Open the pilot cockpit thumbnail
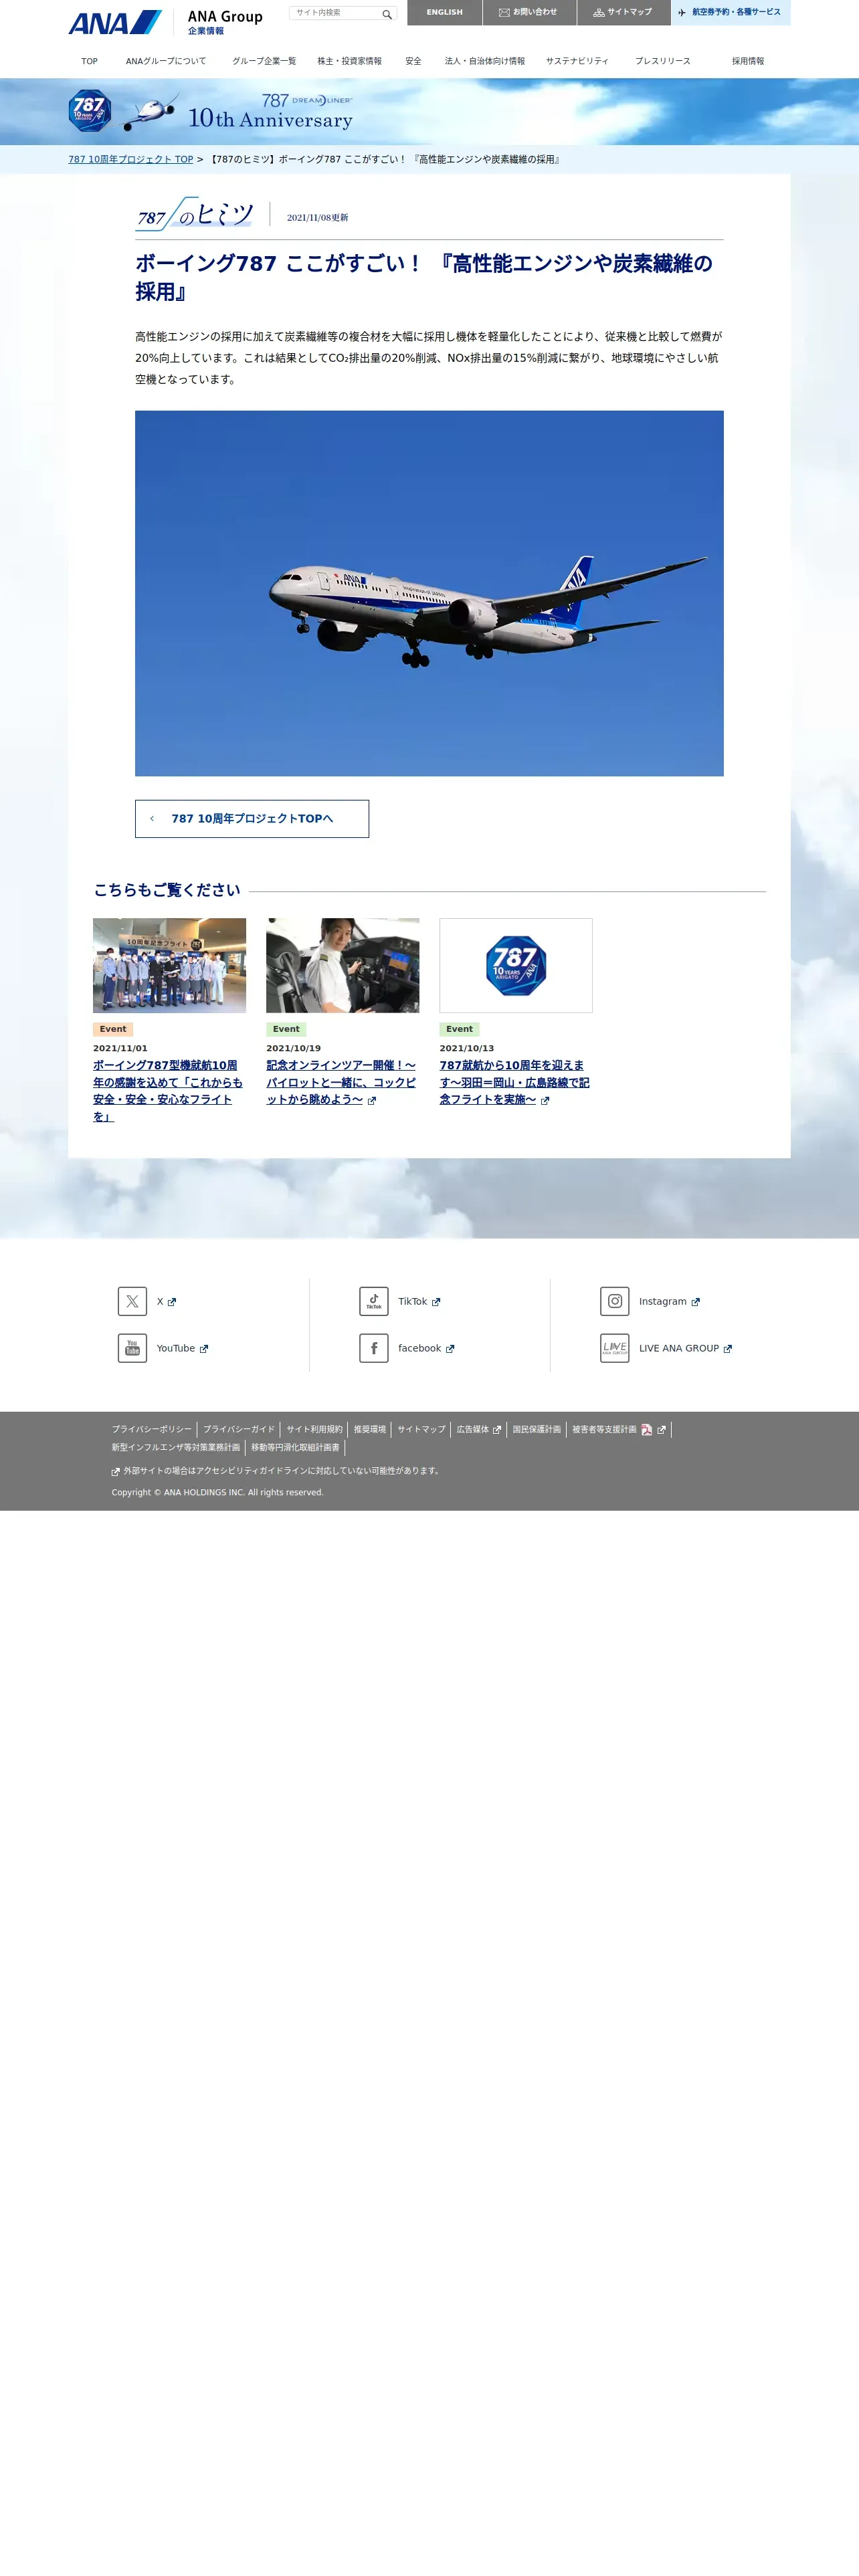Image resolution: width=859 pixels, height=2576 pixels. pos(343,965)
